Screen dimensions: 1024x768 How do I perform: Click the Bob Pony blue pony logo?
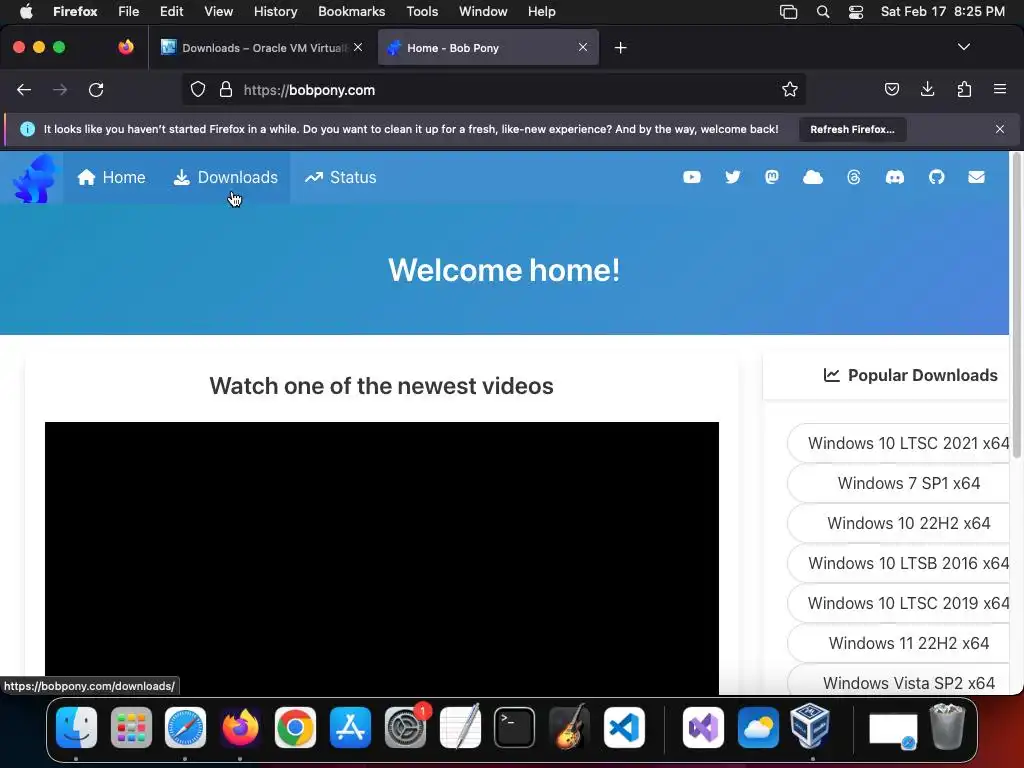(33, 178)
